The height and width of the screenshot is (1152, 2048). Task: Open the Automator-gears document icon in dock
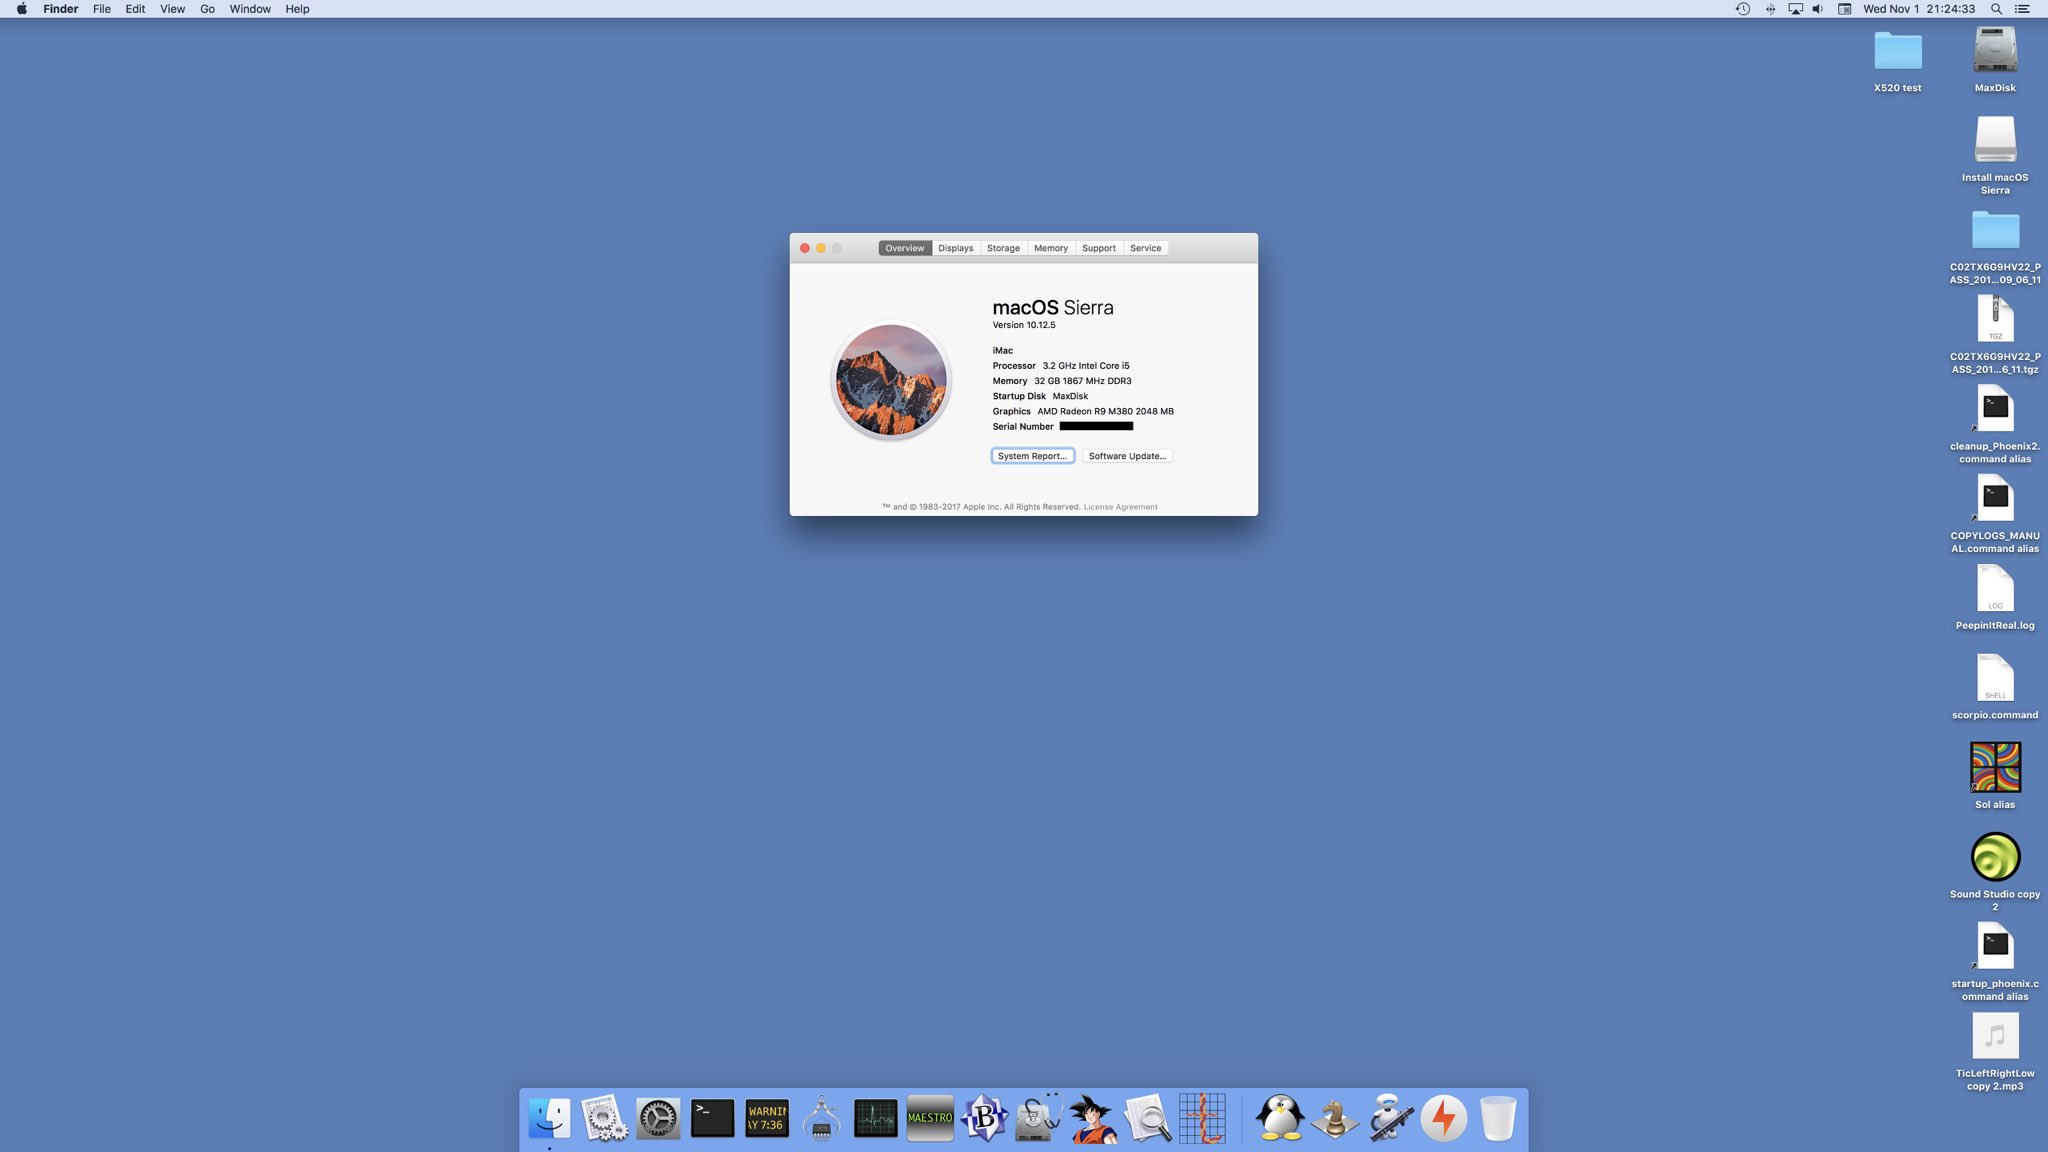click(x=604, y=1117)
